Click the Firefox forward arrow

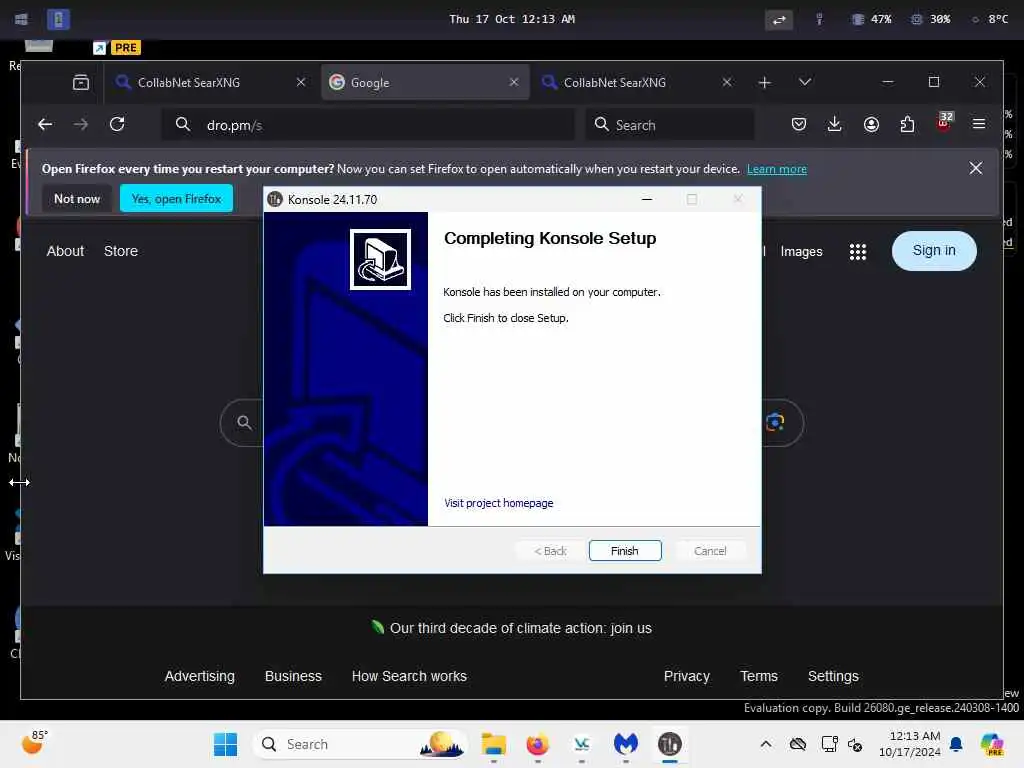tap(81, 124)
